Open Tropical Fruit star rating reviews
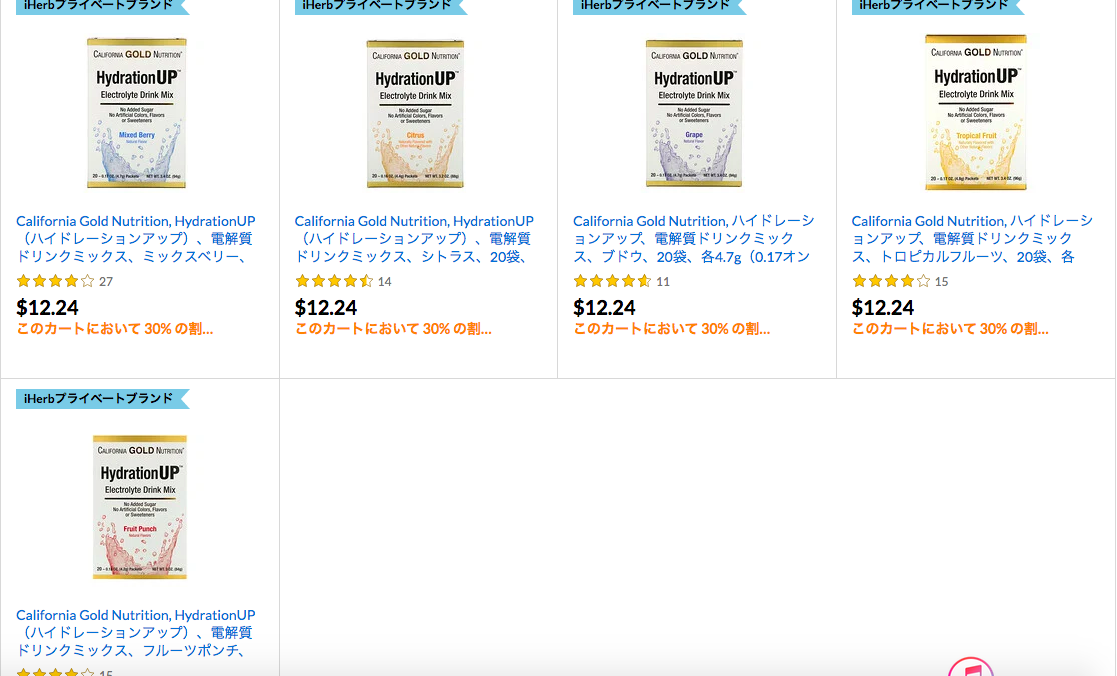 coord(900,281)
